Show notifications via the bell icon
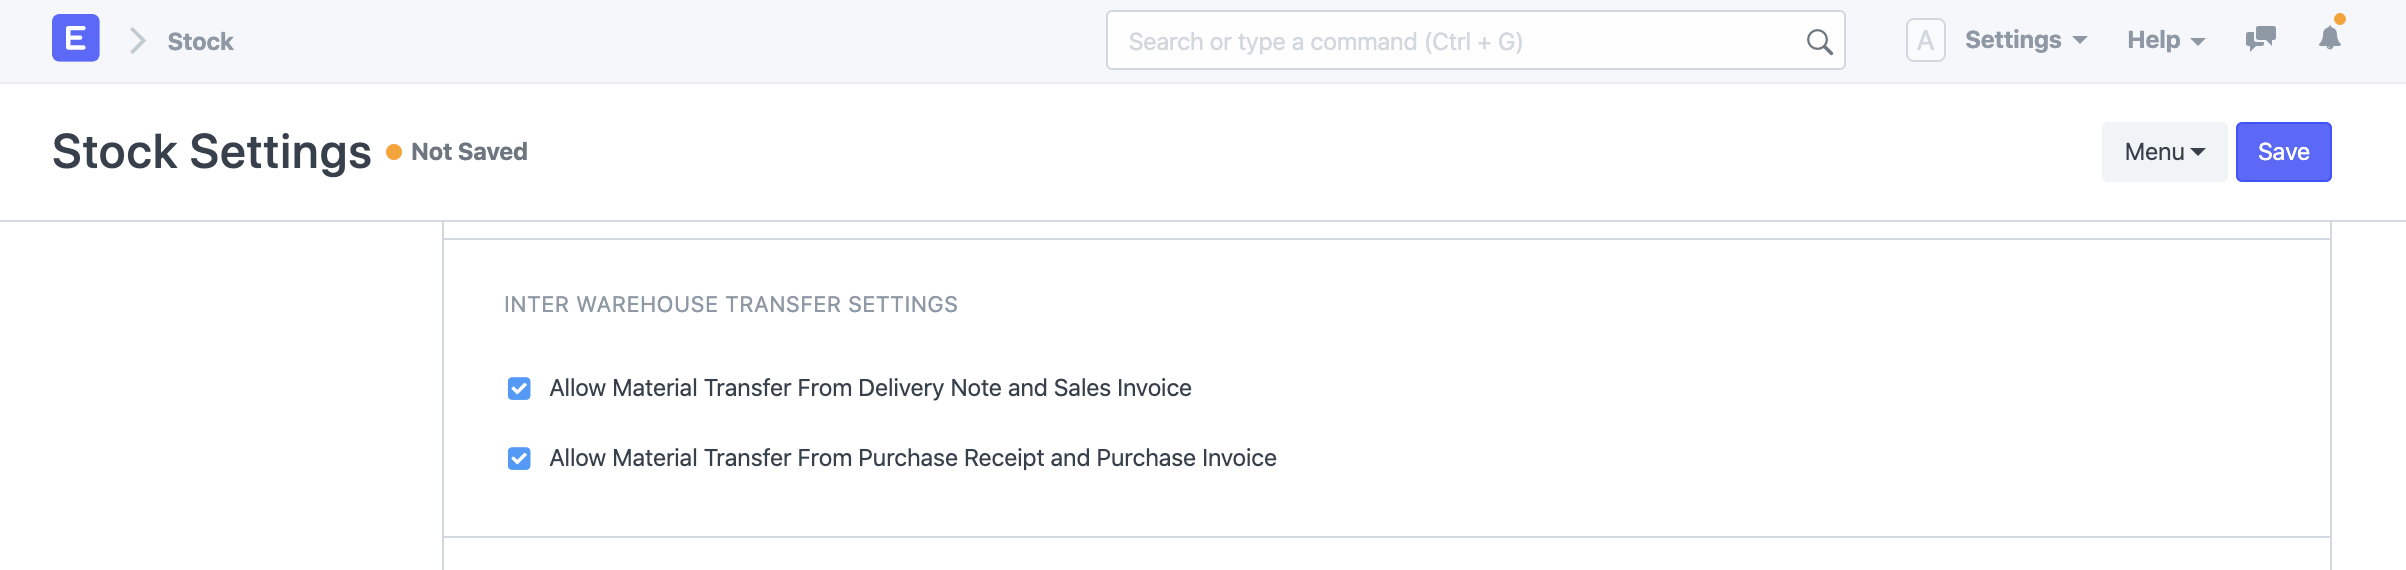Image resolution: width=2406 pixels, height=570 pixels. [x=2330, y=39]
